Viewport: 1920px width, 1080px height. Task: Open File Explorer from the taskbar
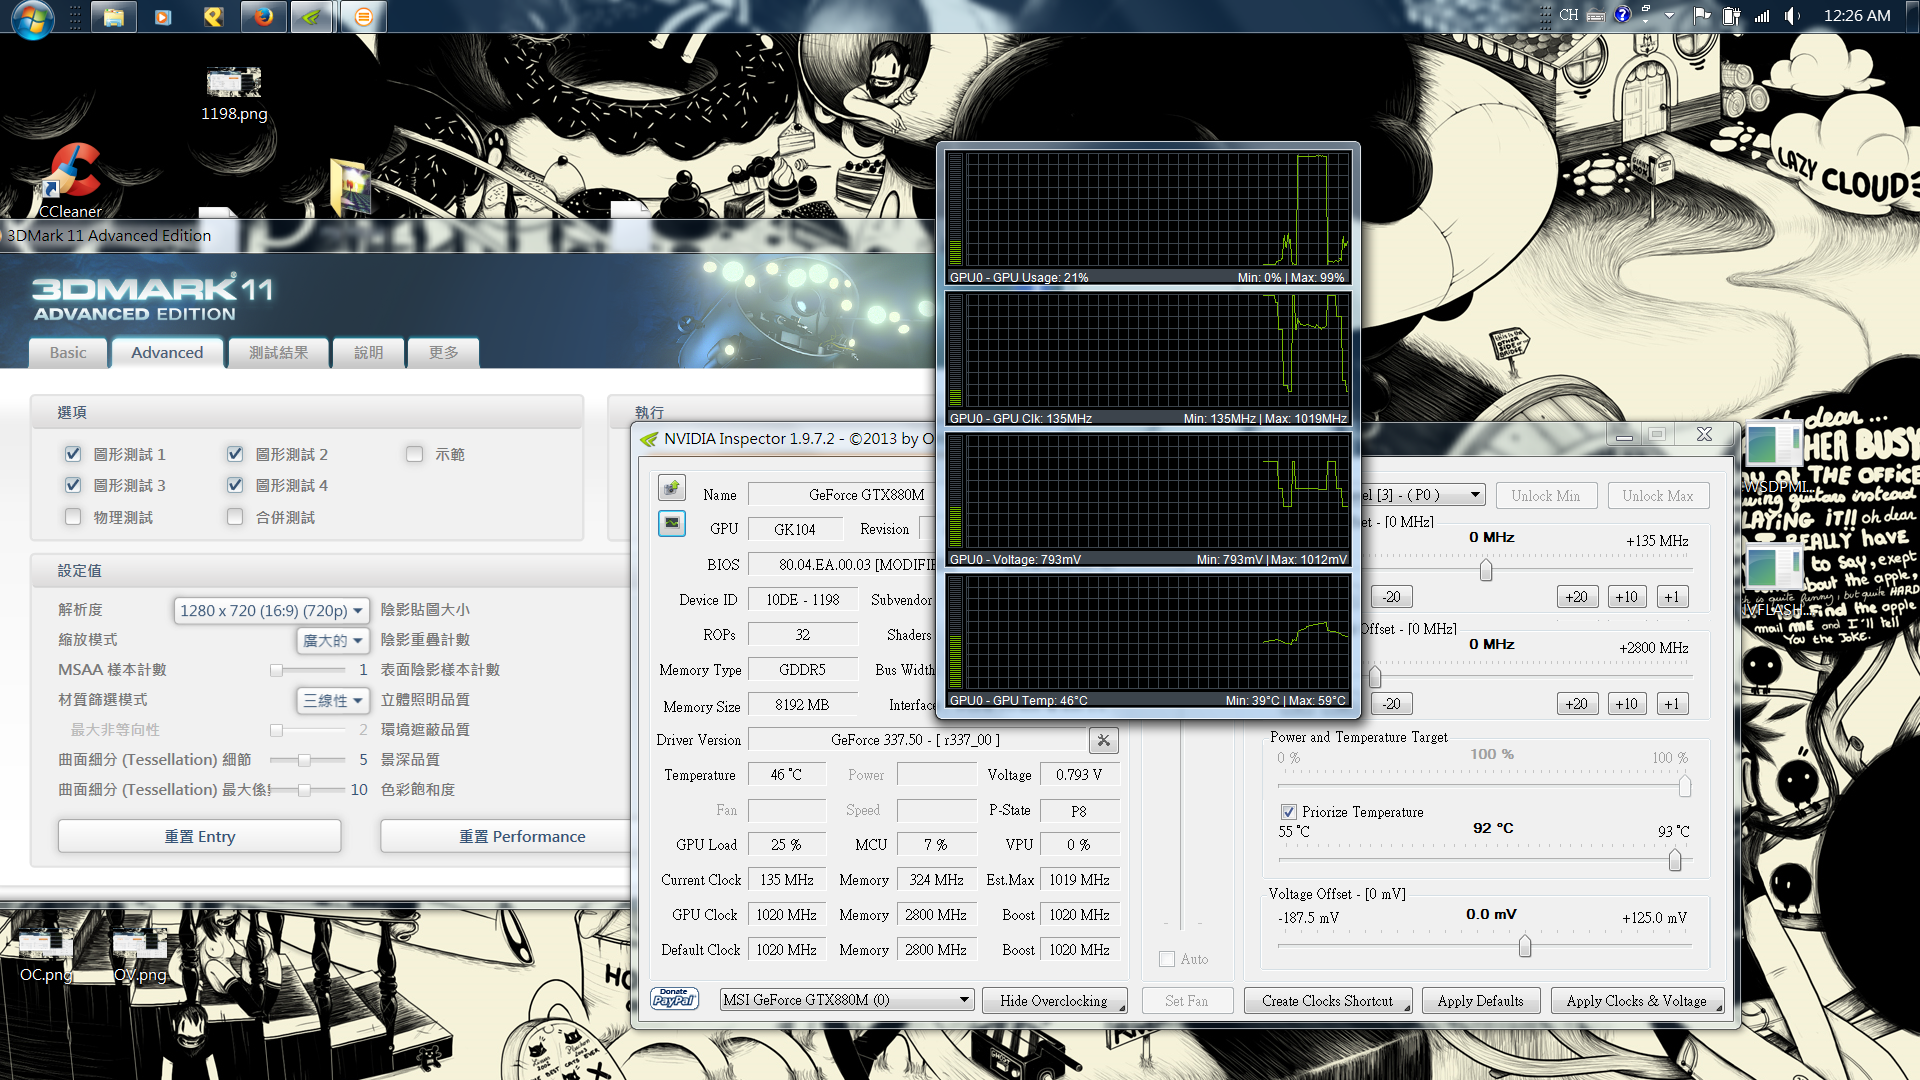coord(114,17)
